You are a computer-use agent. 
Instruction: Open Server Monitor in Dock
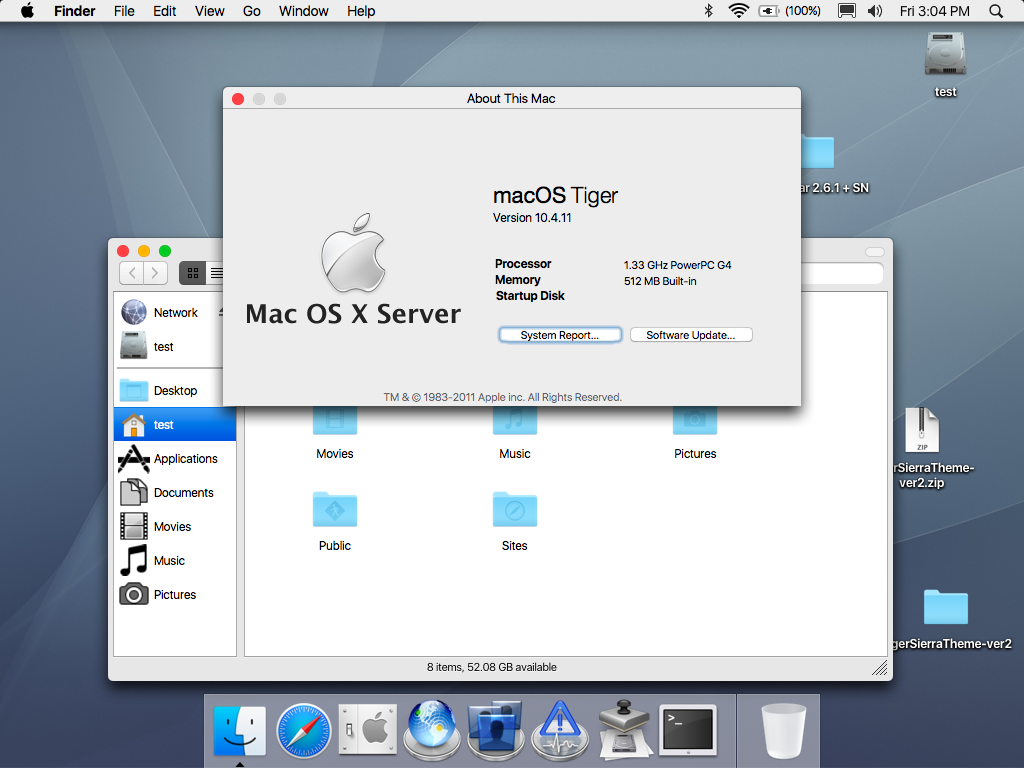point(560,731)
